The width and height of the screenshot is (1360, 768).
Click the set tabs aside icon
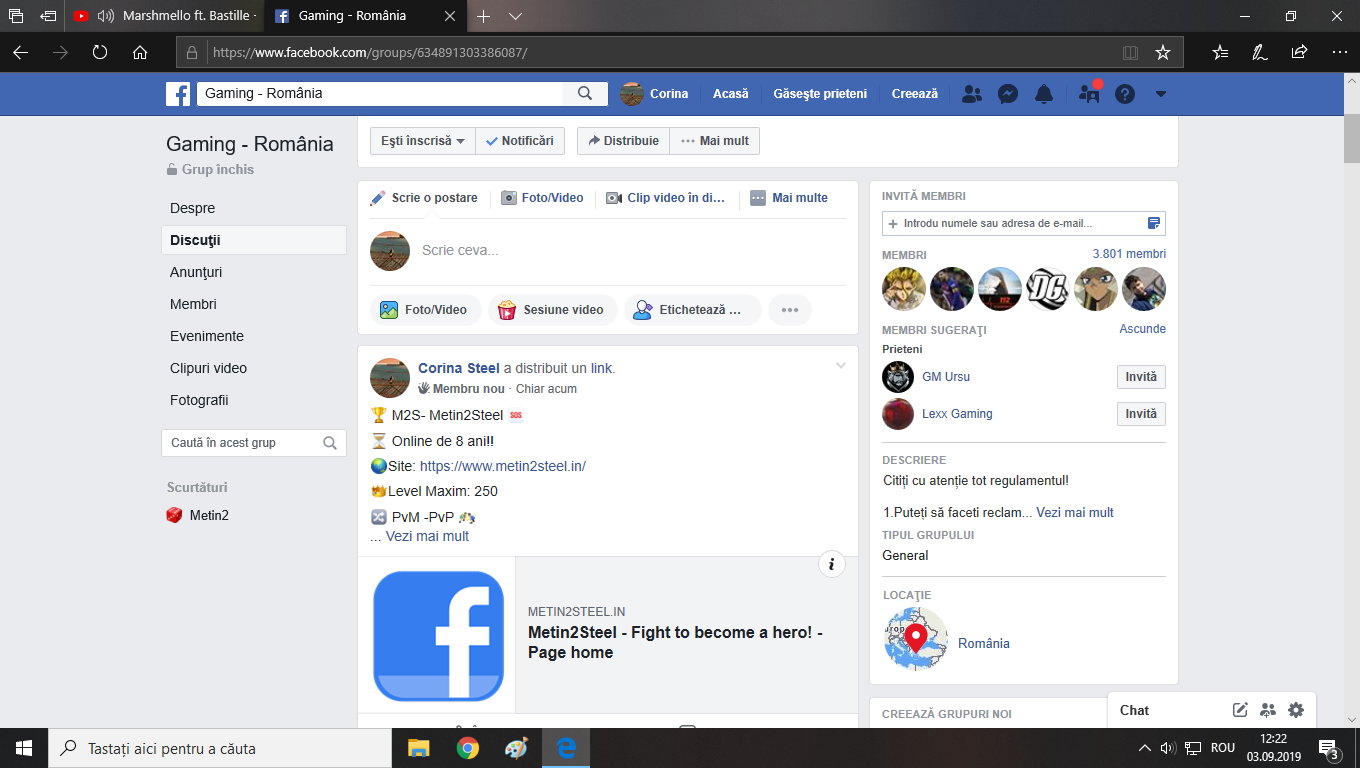click(x=49, y=16)
